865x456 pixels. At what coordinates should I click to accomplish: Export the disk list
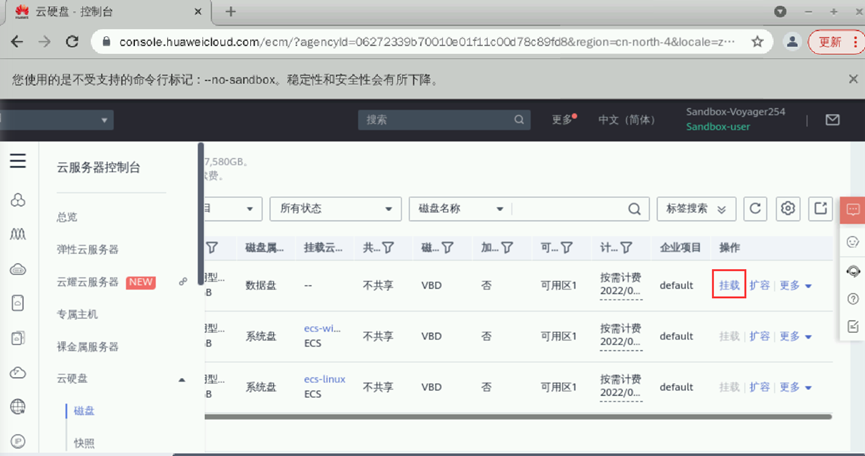click(820, 209)
